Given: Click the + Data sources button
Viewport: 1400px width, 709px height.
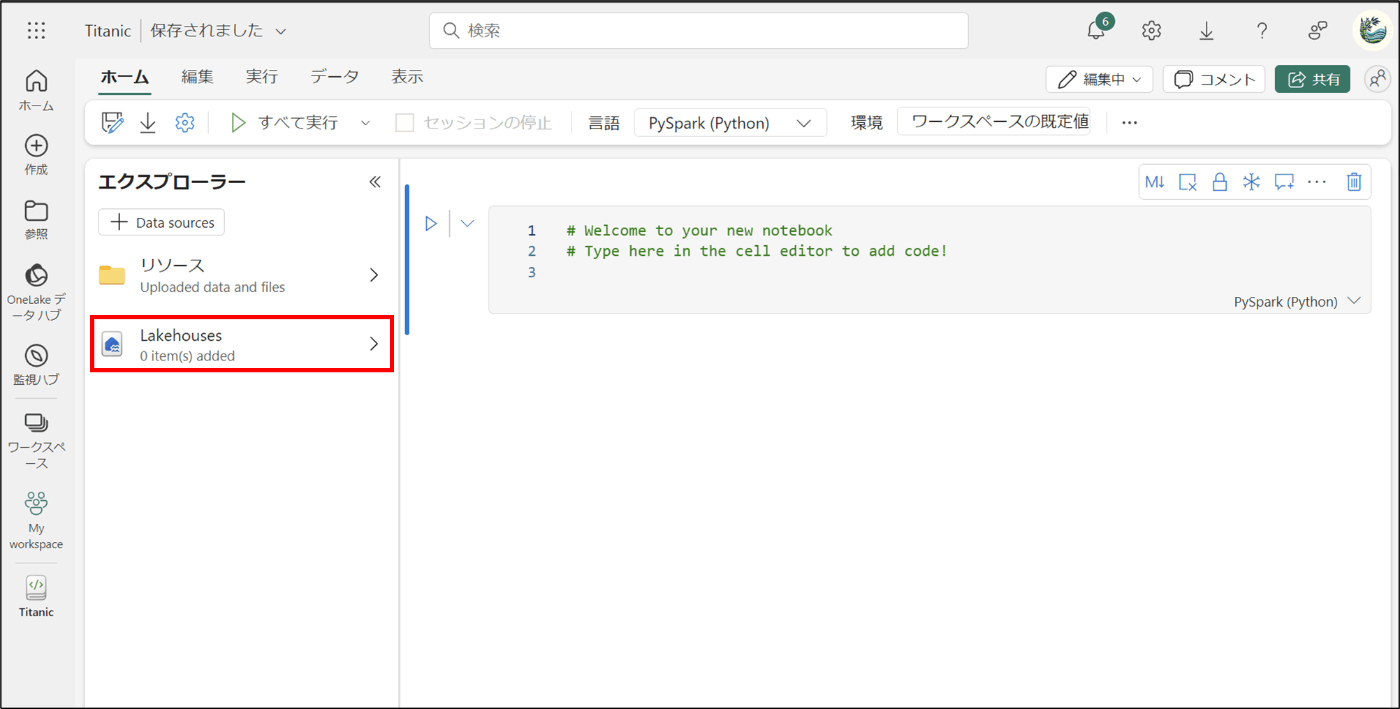Looking at the screenshot, I should [161, 222].
